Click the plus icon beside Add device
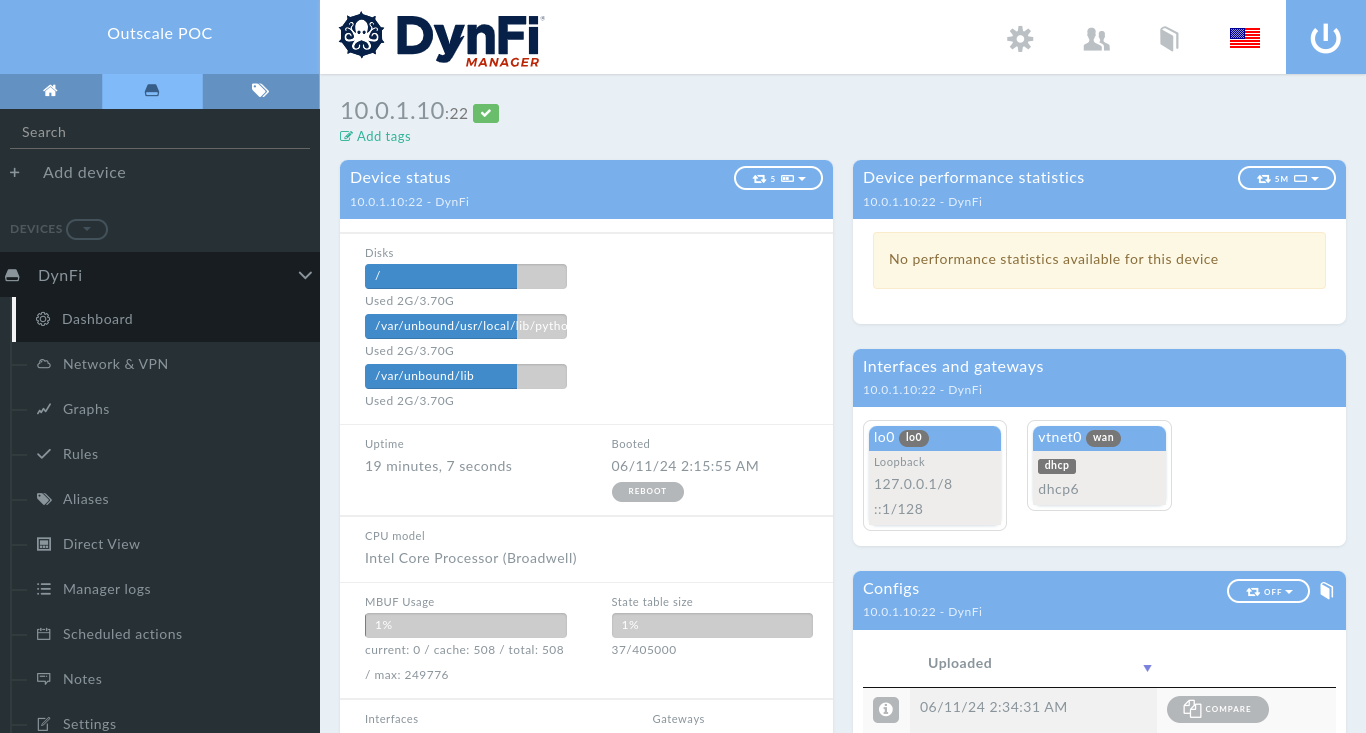The image size is (1366, 733). 15,173
